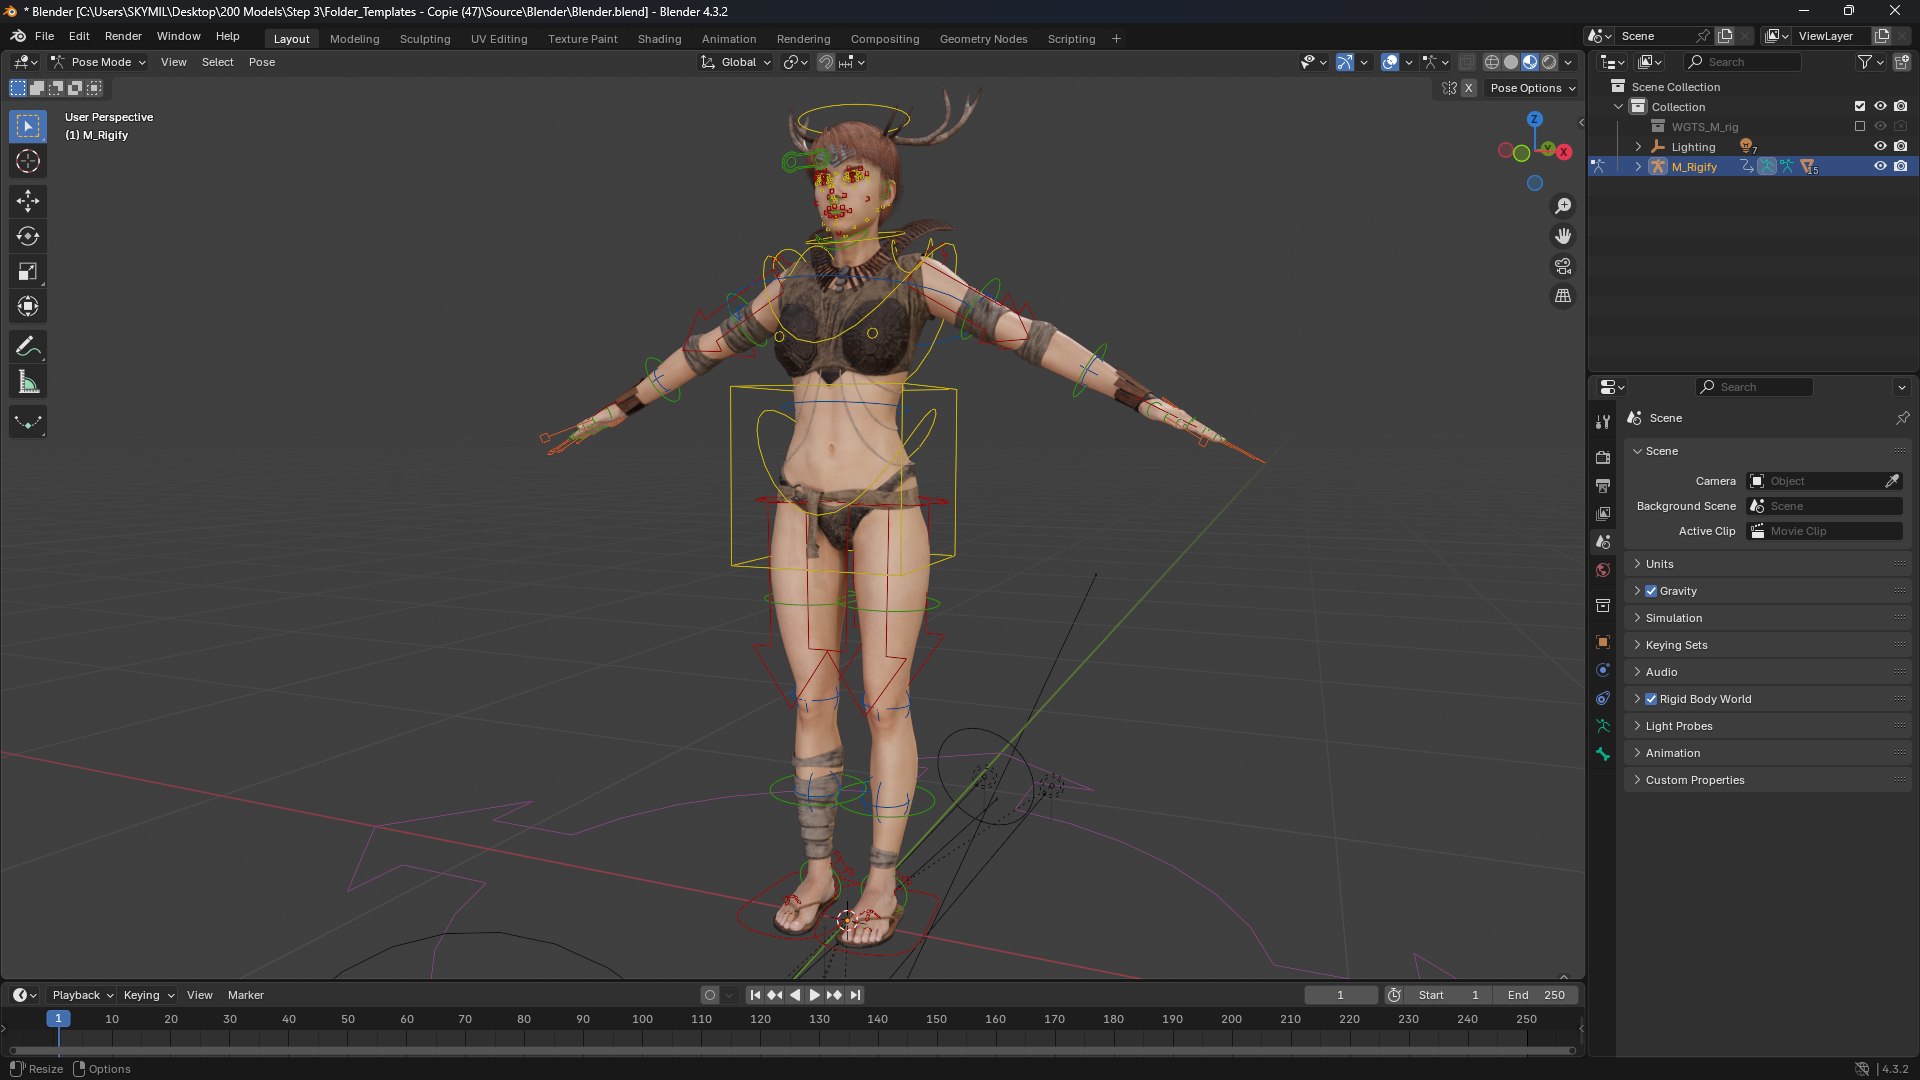Toggle X-axis pose mirror button
Image resolution: width=1920 pixels, height=1080 pixels.
tap(1468, 88)
